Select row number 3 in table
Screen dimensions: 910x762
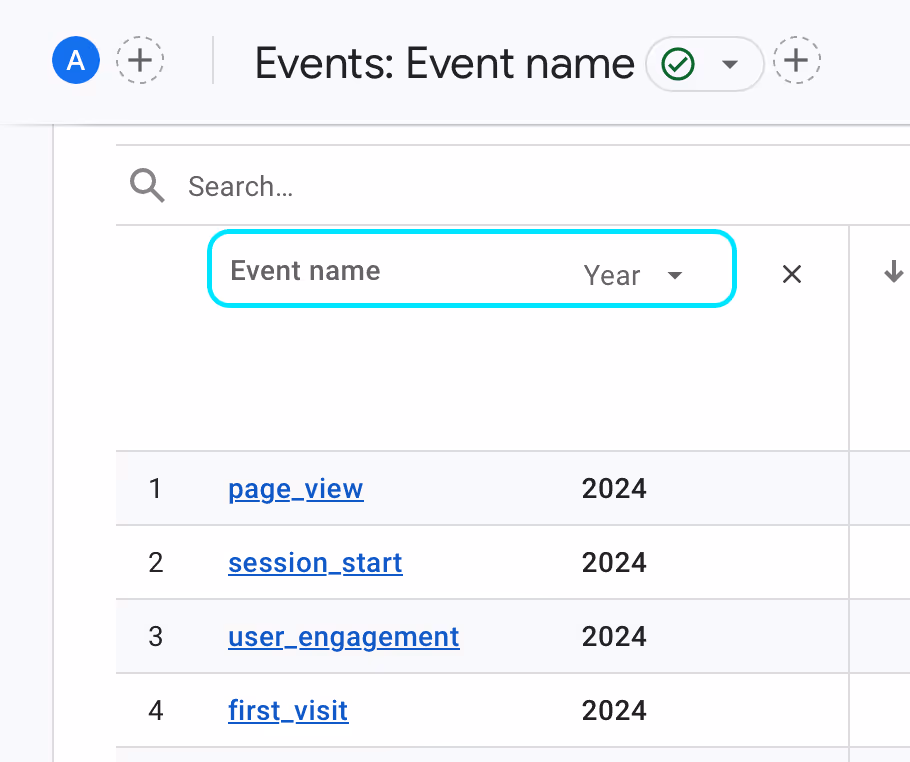155,637
